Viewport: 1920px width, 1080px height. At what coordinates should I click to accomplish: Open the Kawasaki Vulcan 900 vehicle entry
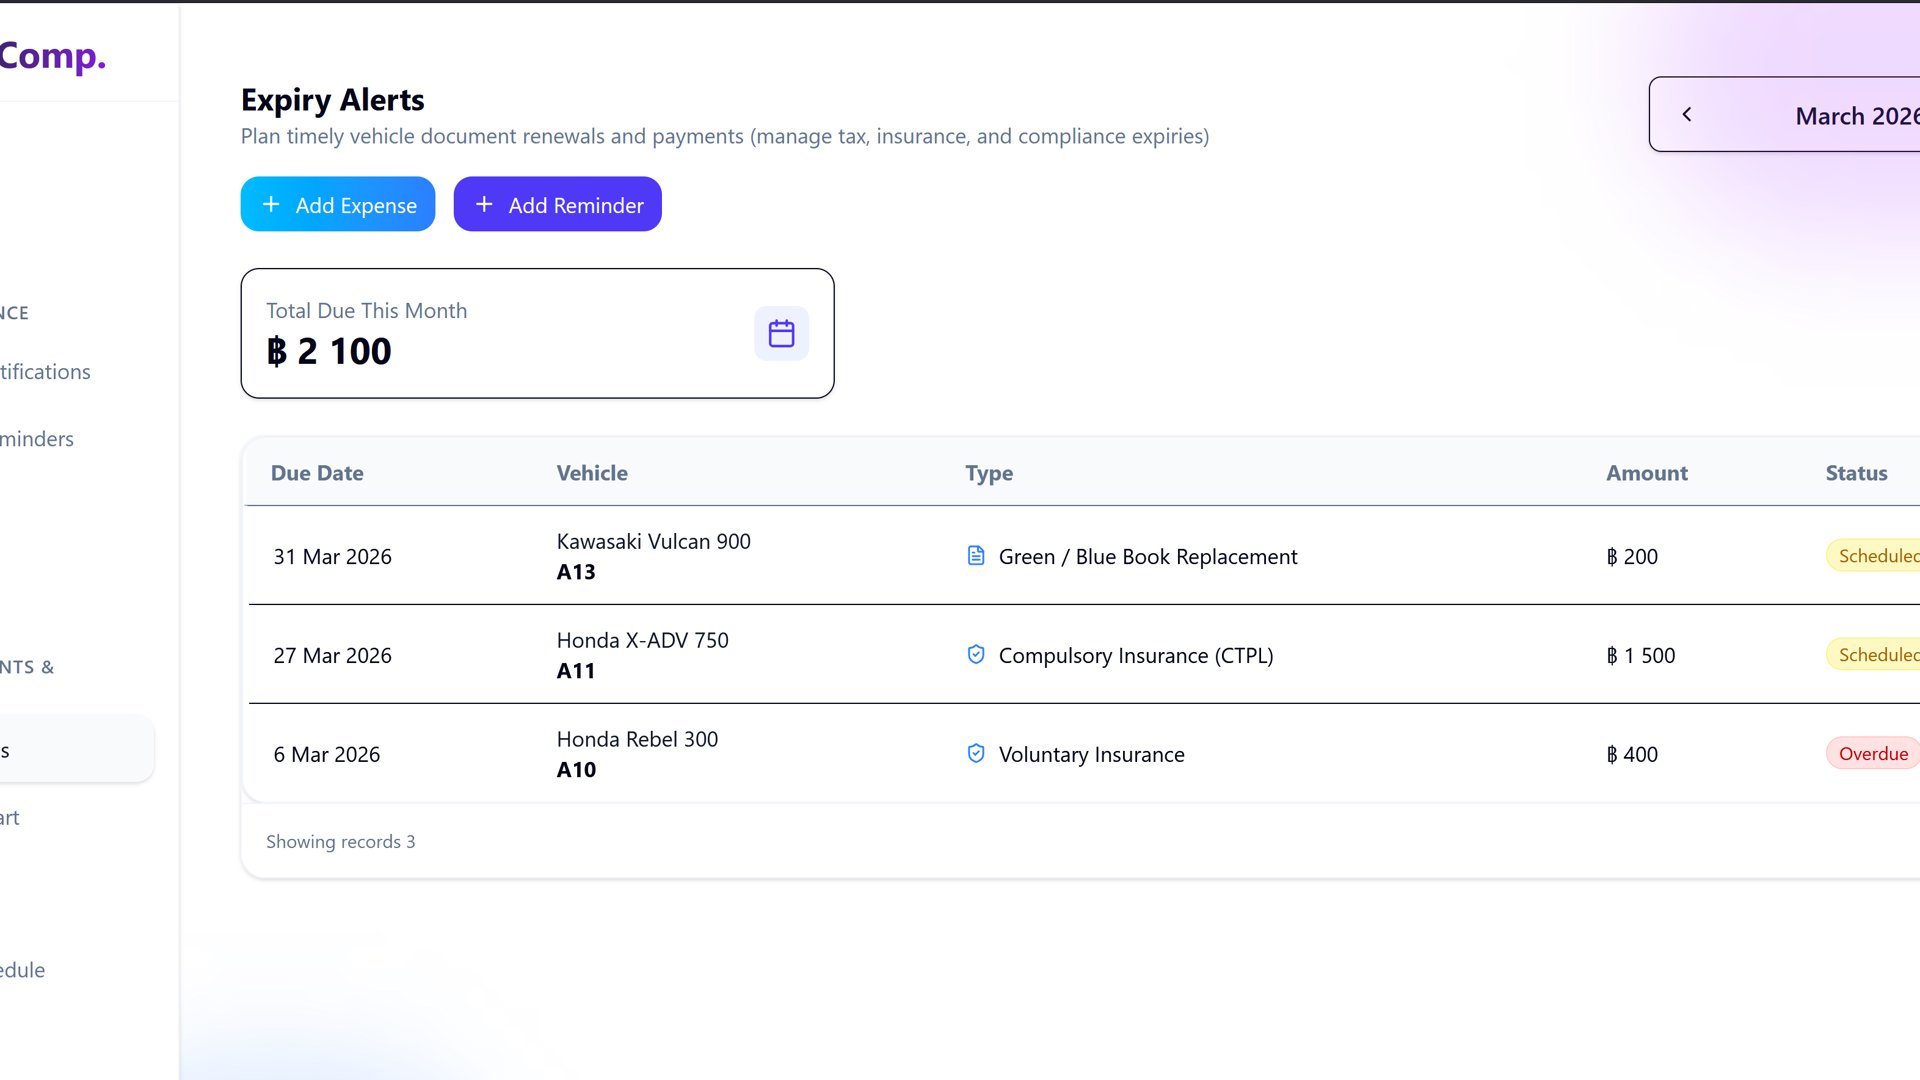[654, 541]
